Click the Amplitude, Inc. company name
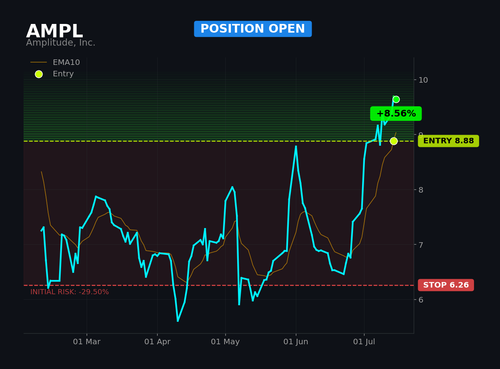500x369 pixels. point(61,43)
